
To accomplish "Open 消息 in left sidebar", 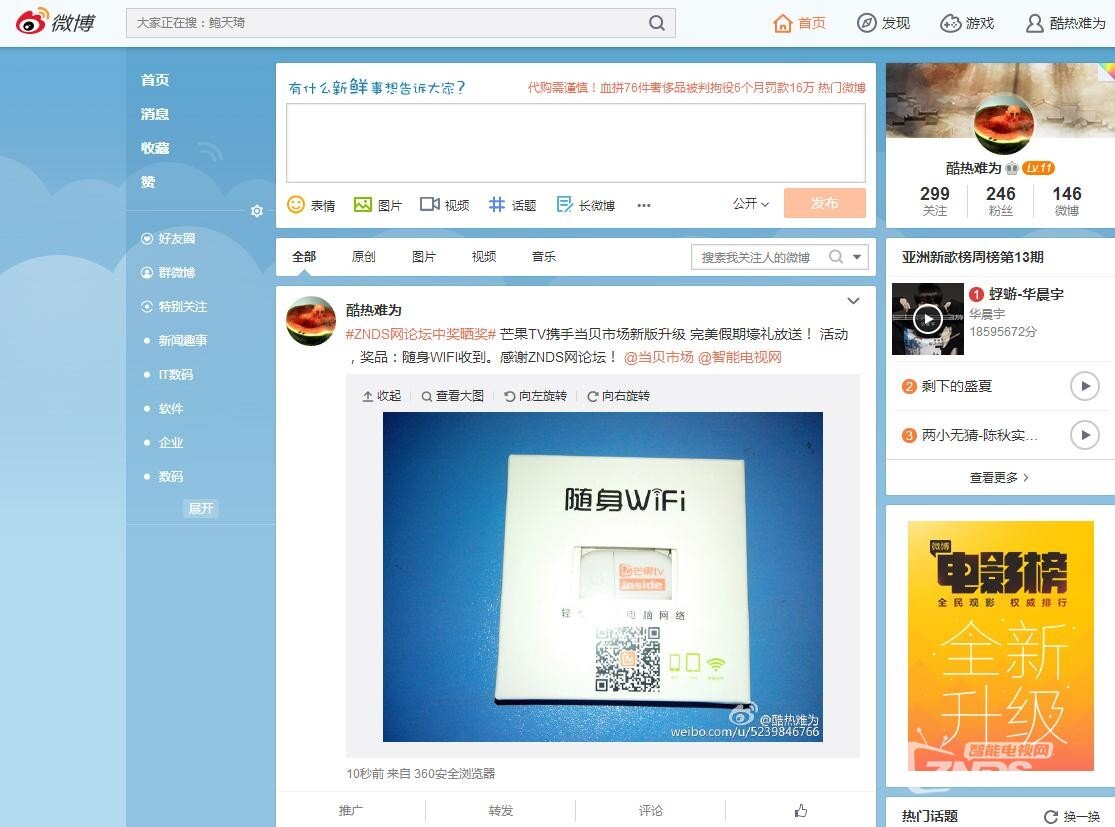I will point(155,114).
